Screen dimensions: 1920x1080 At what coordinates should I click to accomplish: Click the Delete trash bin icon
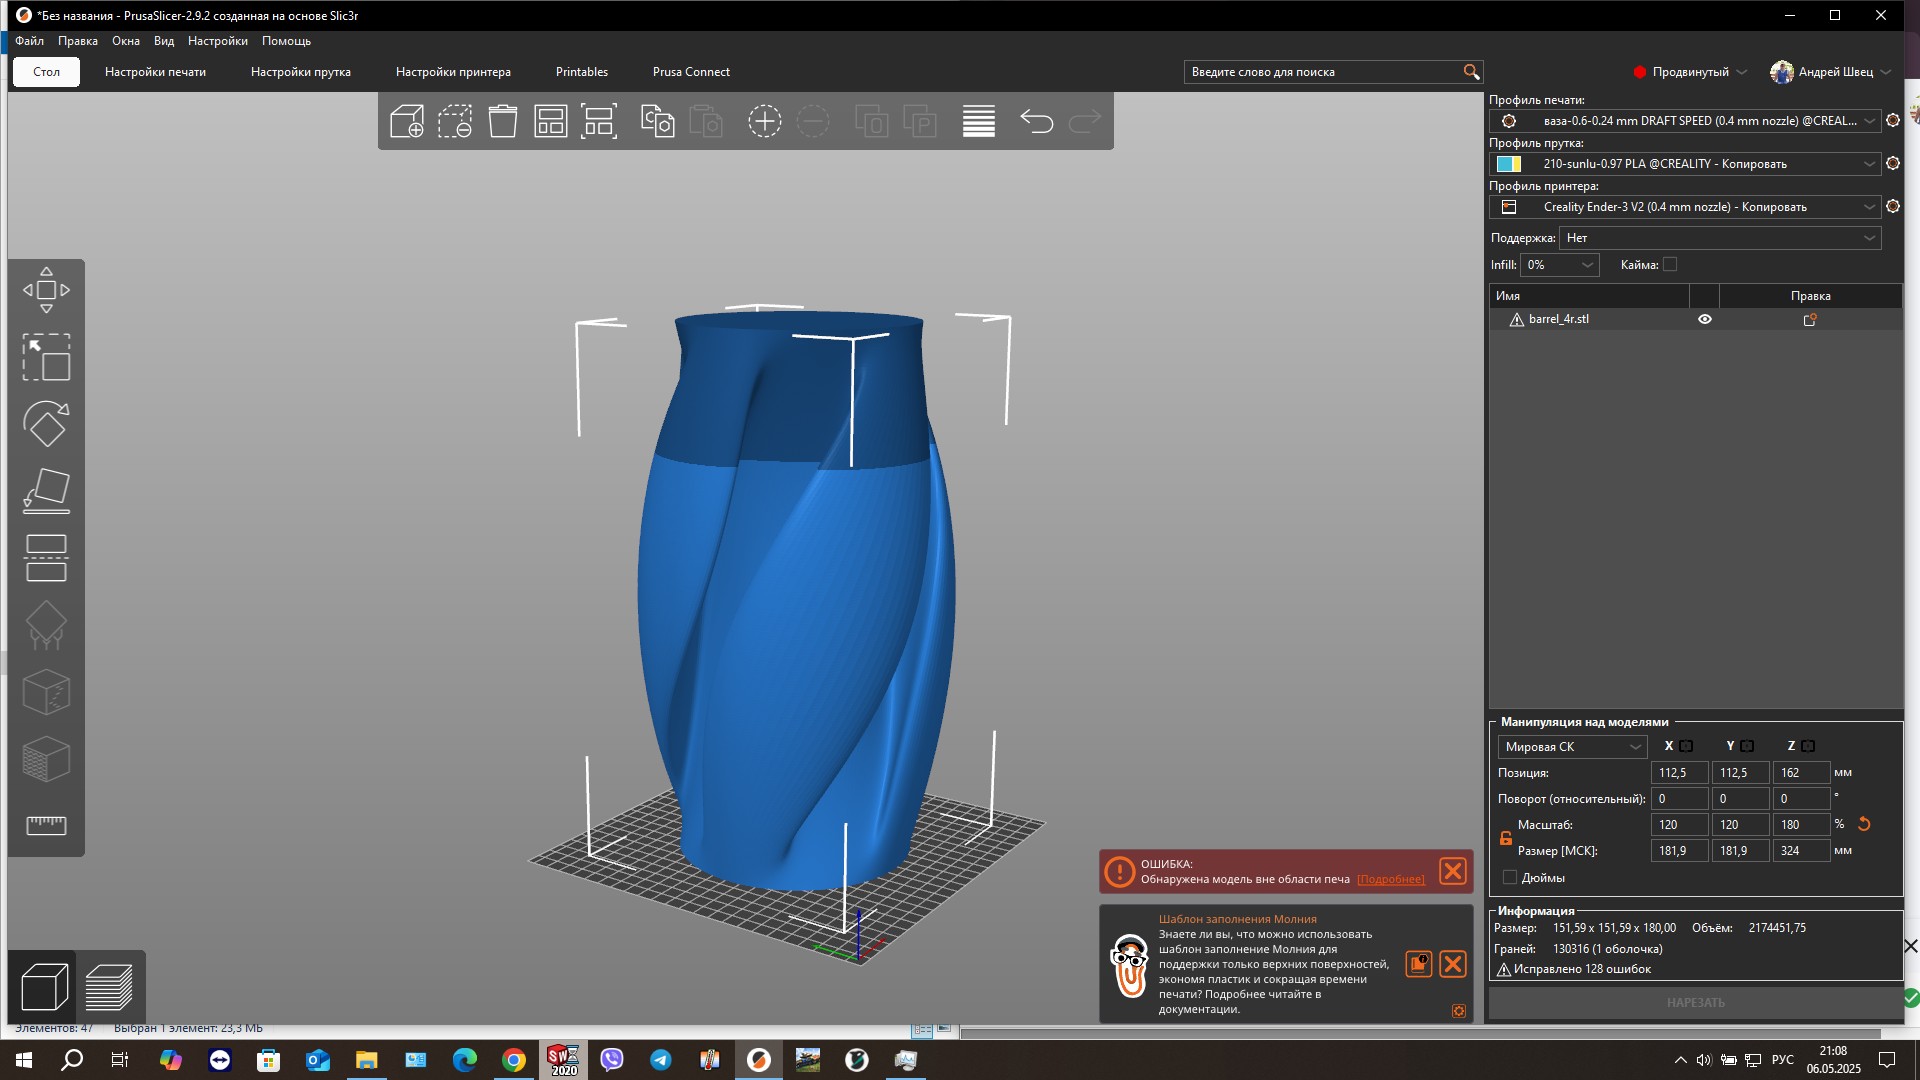503,121
